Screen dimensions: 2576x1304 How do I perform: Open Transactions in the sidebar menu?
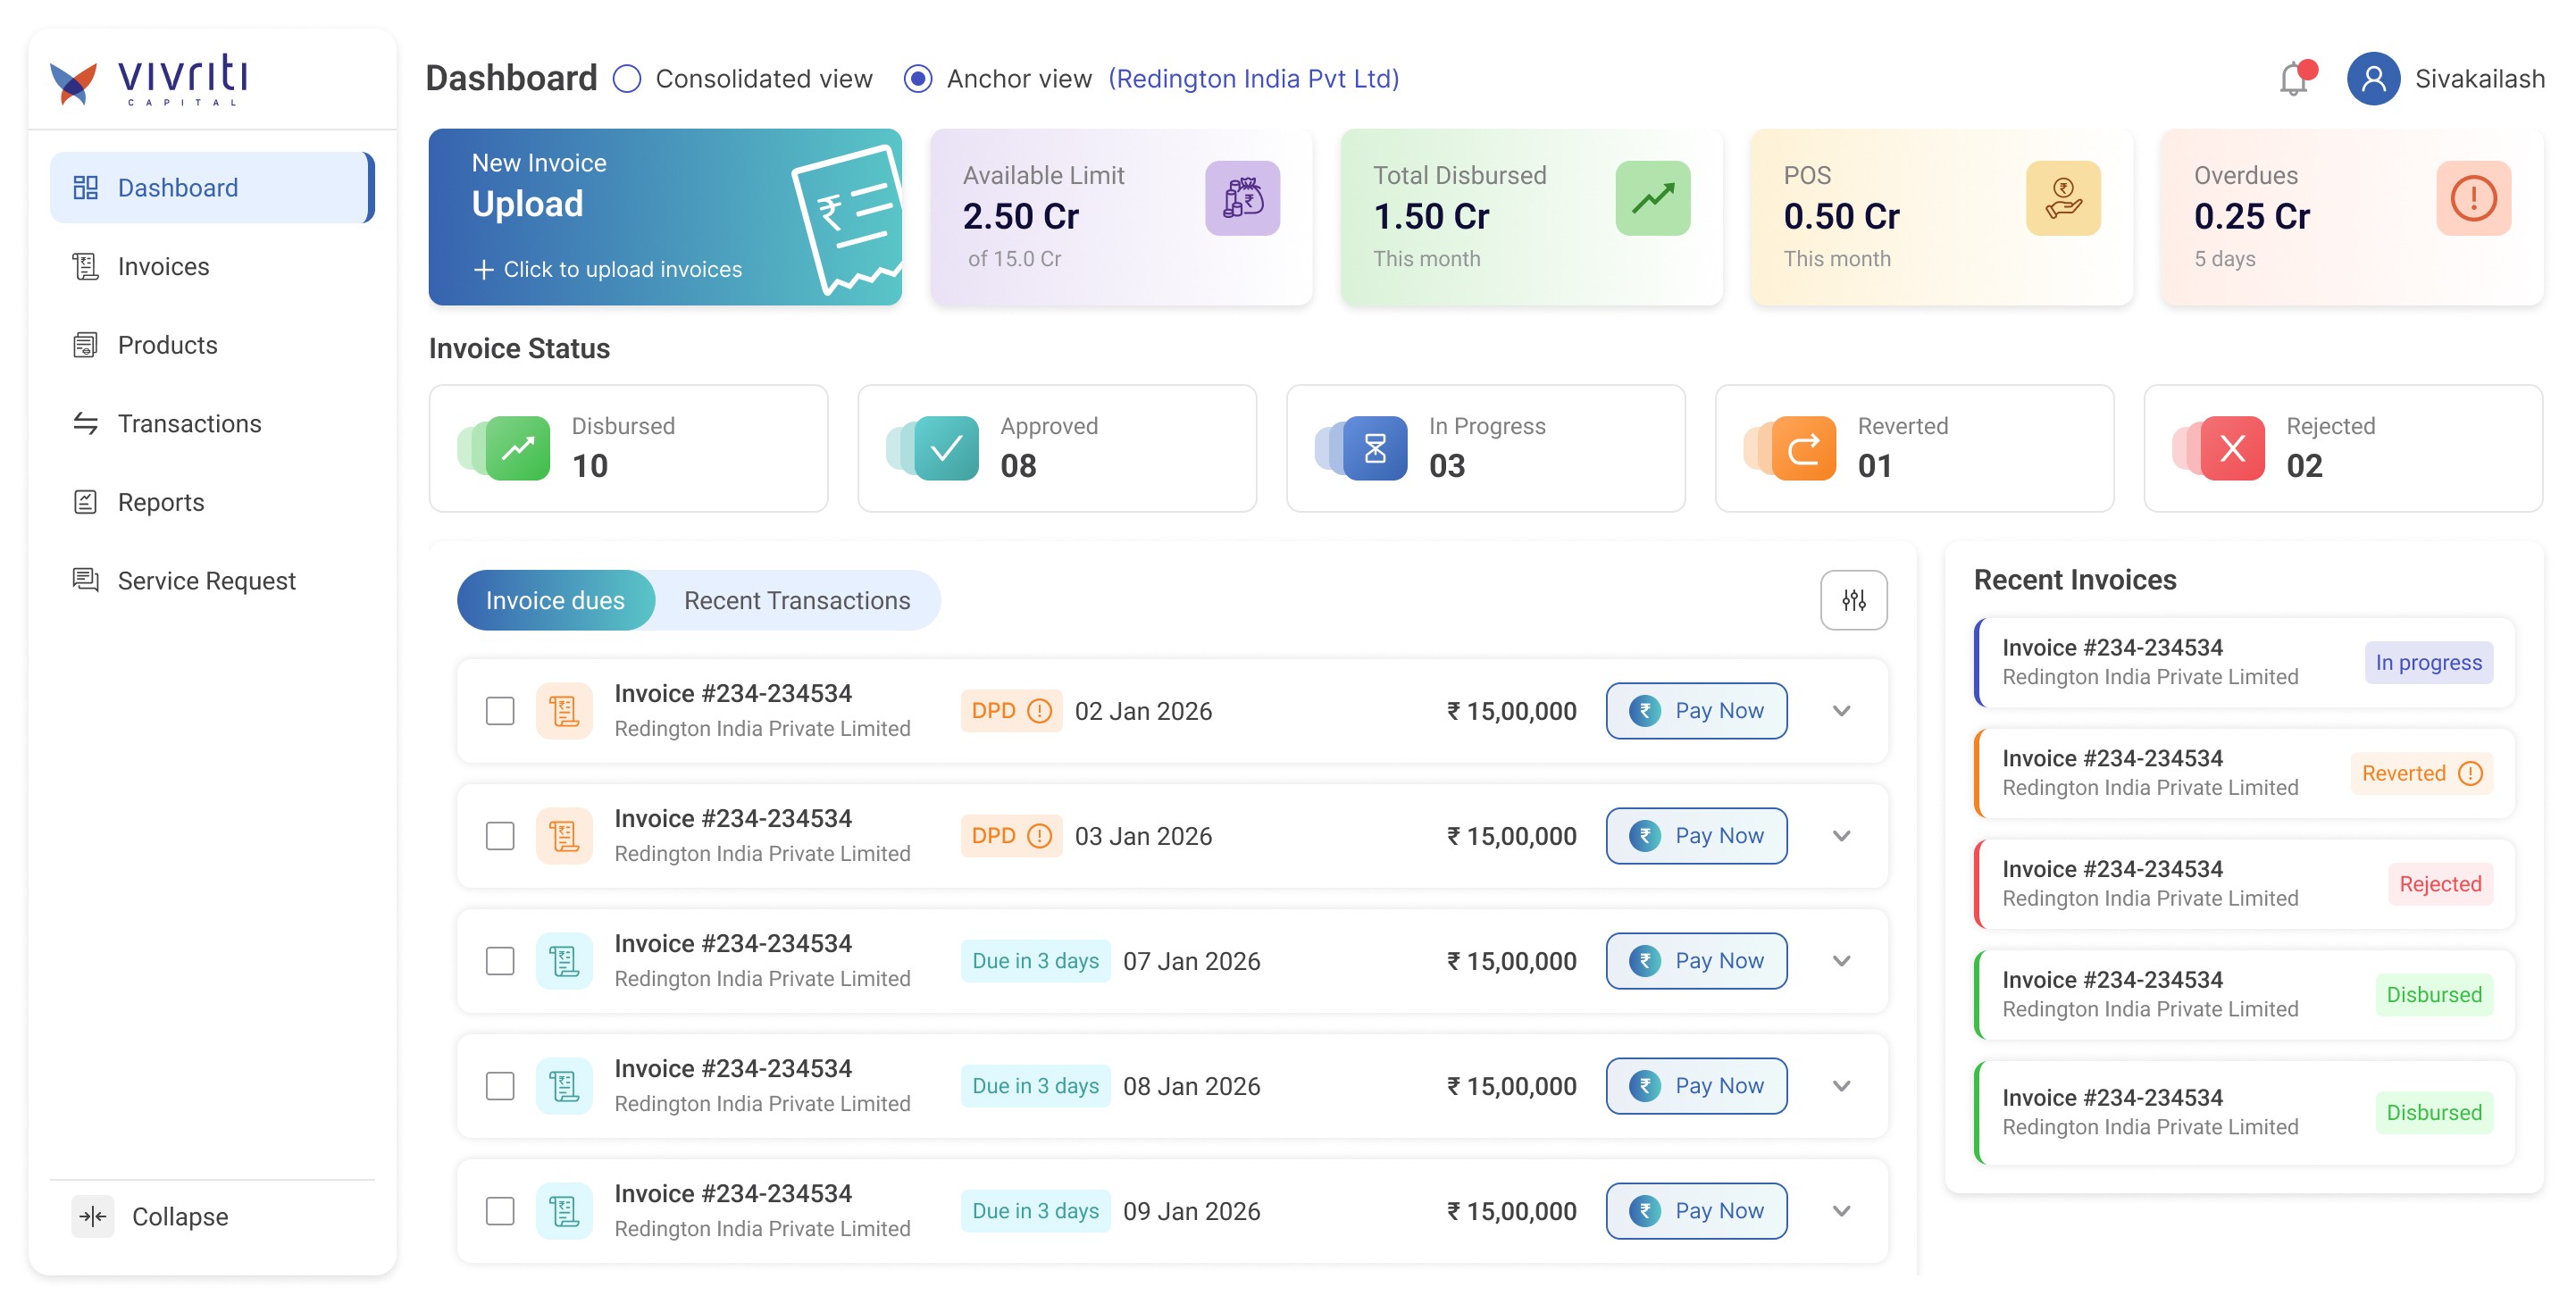(189, 424)
